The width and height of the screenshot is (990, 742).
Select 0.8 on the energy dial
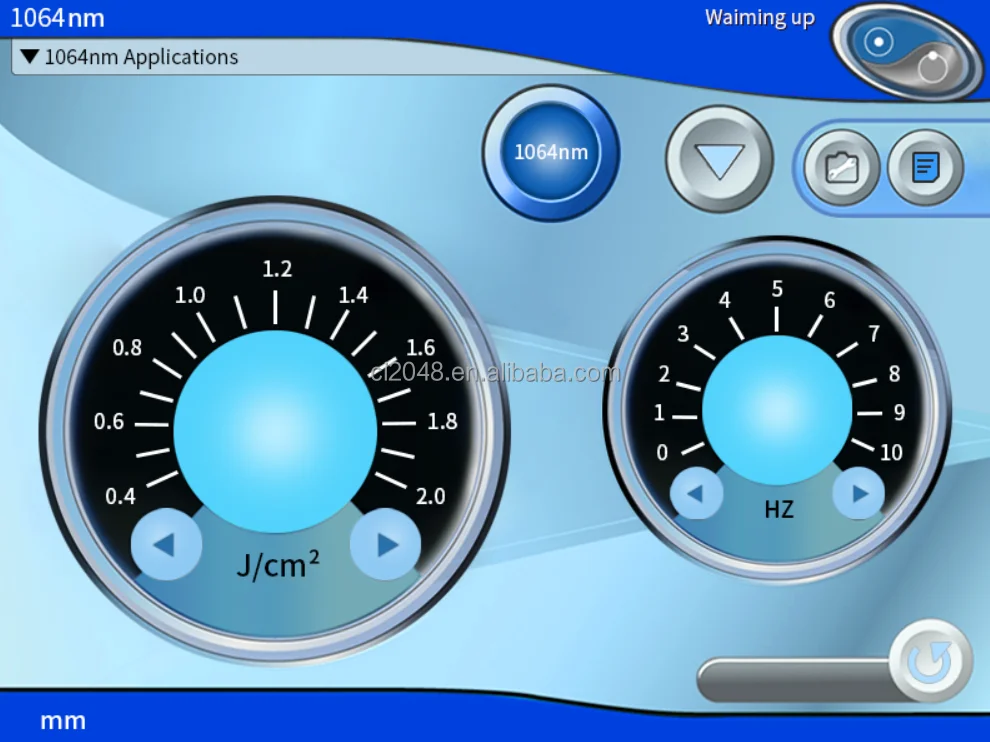tap(127, 347)
